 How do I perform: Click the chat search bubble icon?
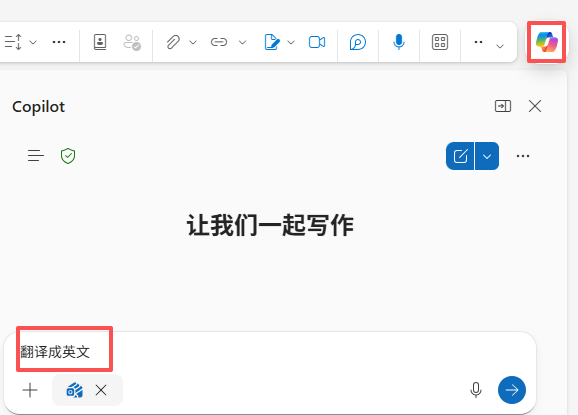tap(358, 42)
